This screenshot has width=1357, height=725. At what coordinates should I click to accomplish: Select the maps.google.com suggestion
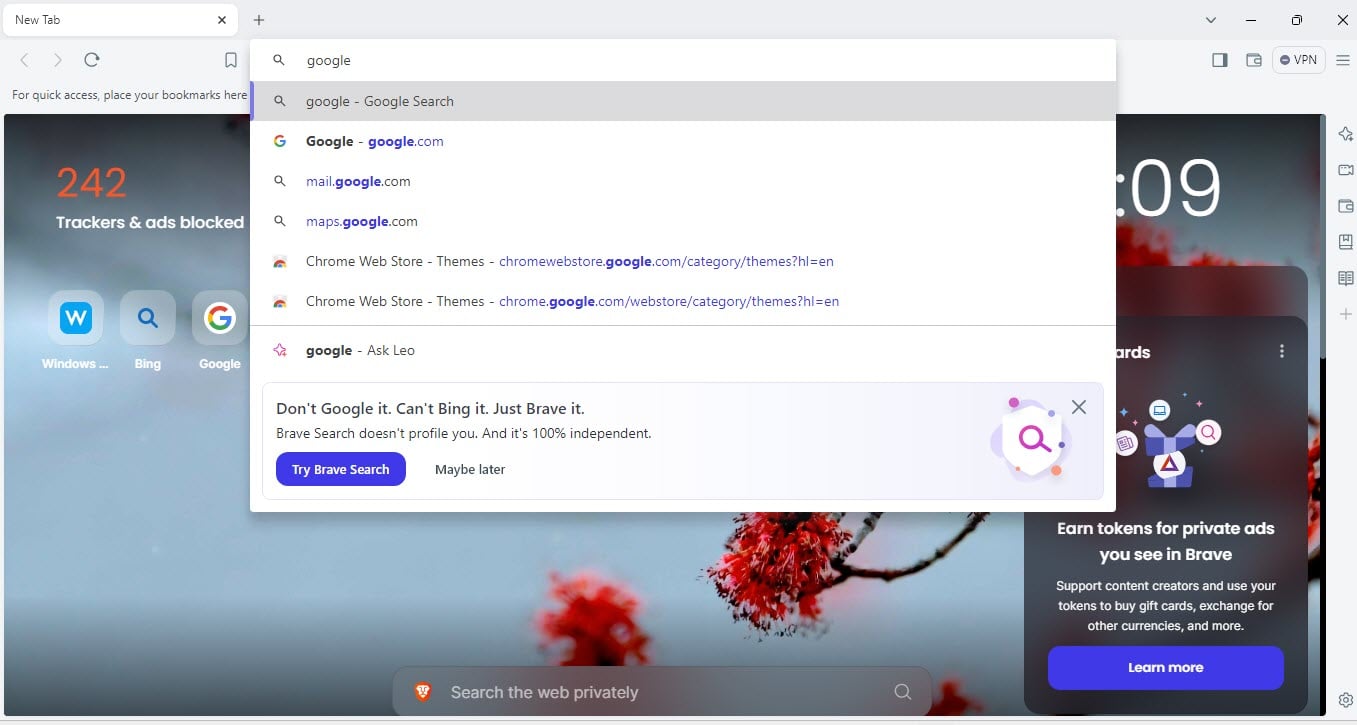(x=683, y=221)
